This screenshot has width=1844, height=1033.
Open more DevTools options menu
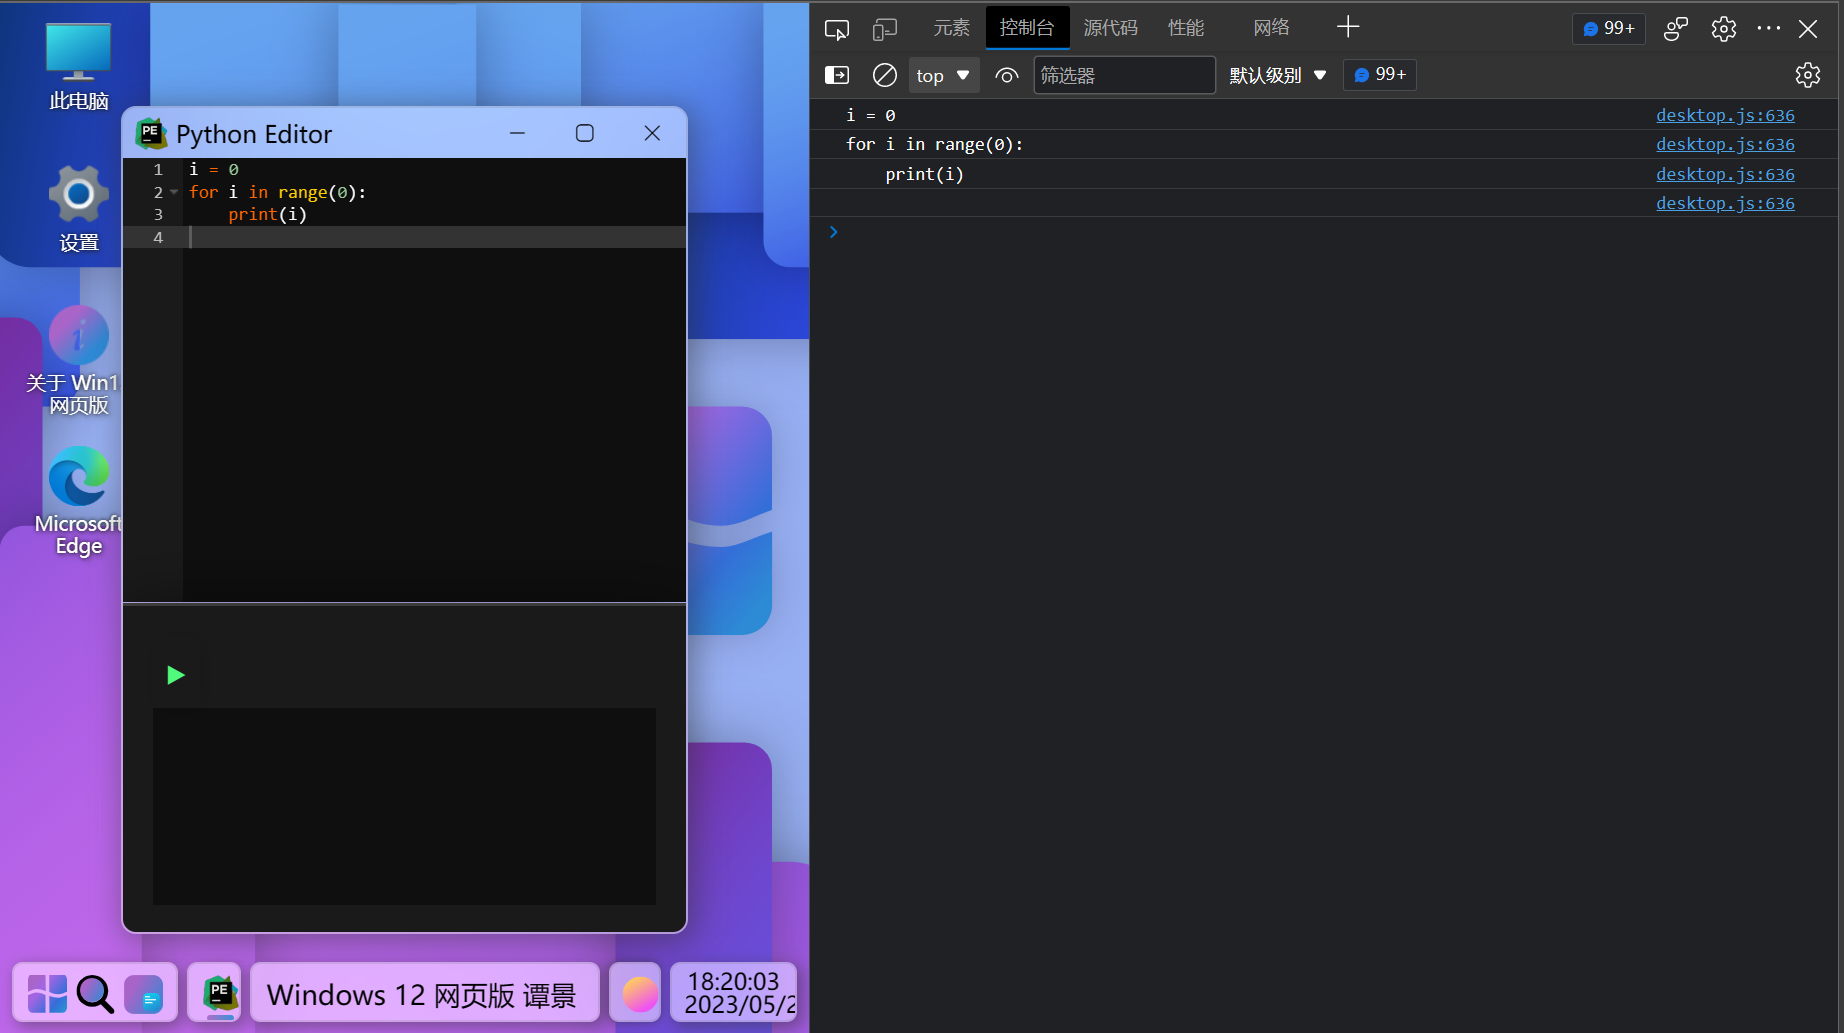(1769, 29)
